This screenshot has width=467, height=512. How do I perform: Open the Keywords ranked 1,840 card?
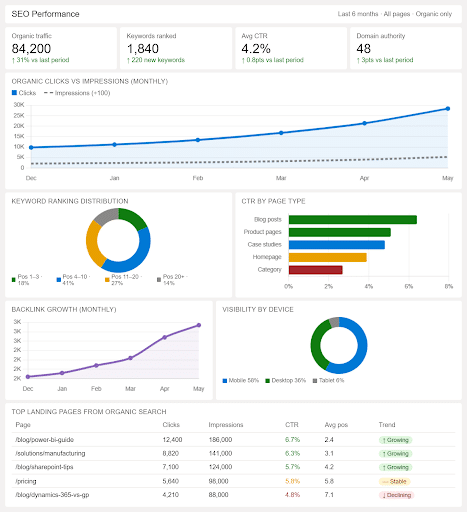(x=176, y=48)
